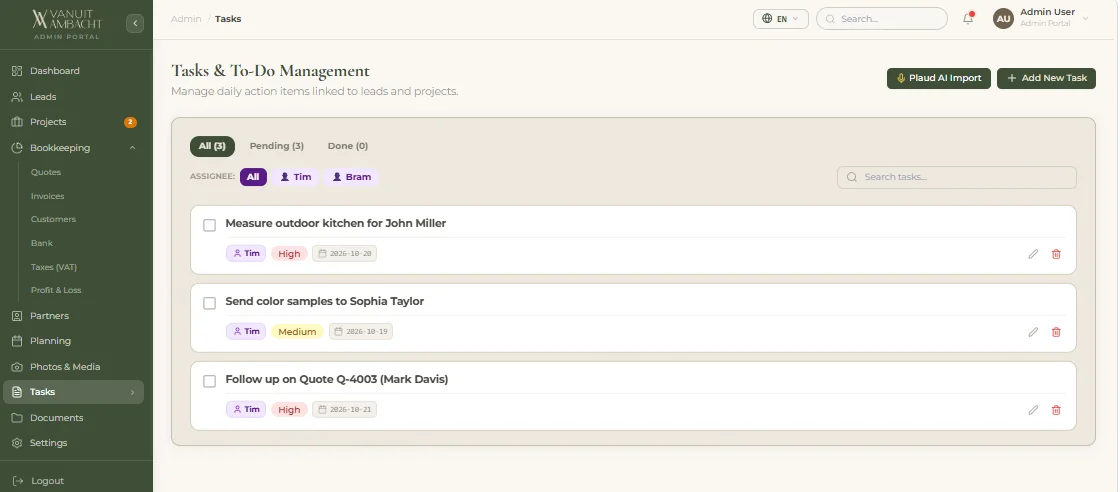This screenshot has height=492, width=1120.
Task: Click Tim assignee chip on Follow up on Quote task
Action: [x=246, y=410]
